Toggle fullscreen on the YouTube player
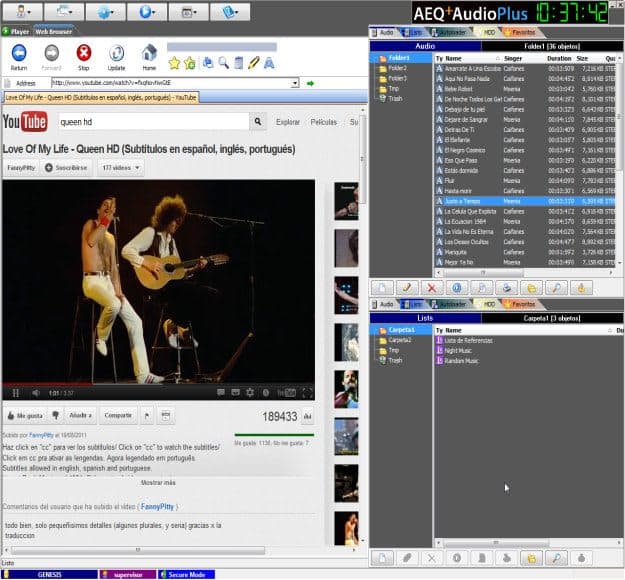The image size is (625, 580). click(307, 393)
